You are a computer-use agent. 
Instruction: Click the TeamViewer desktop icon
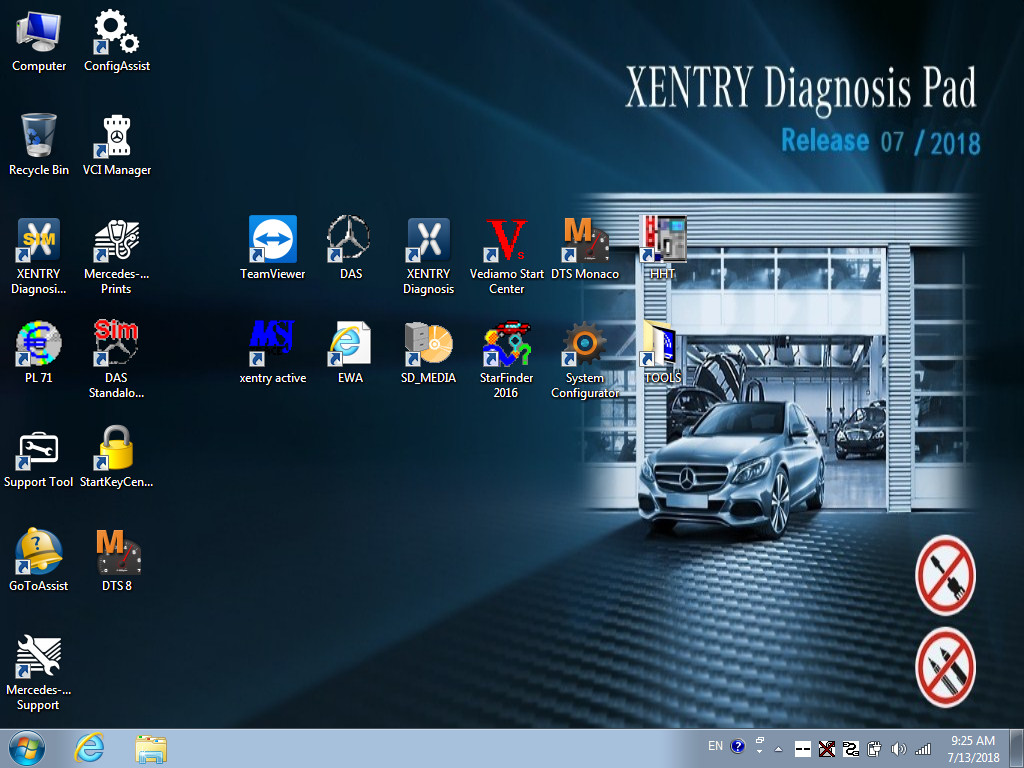coord(272,240)
